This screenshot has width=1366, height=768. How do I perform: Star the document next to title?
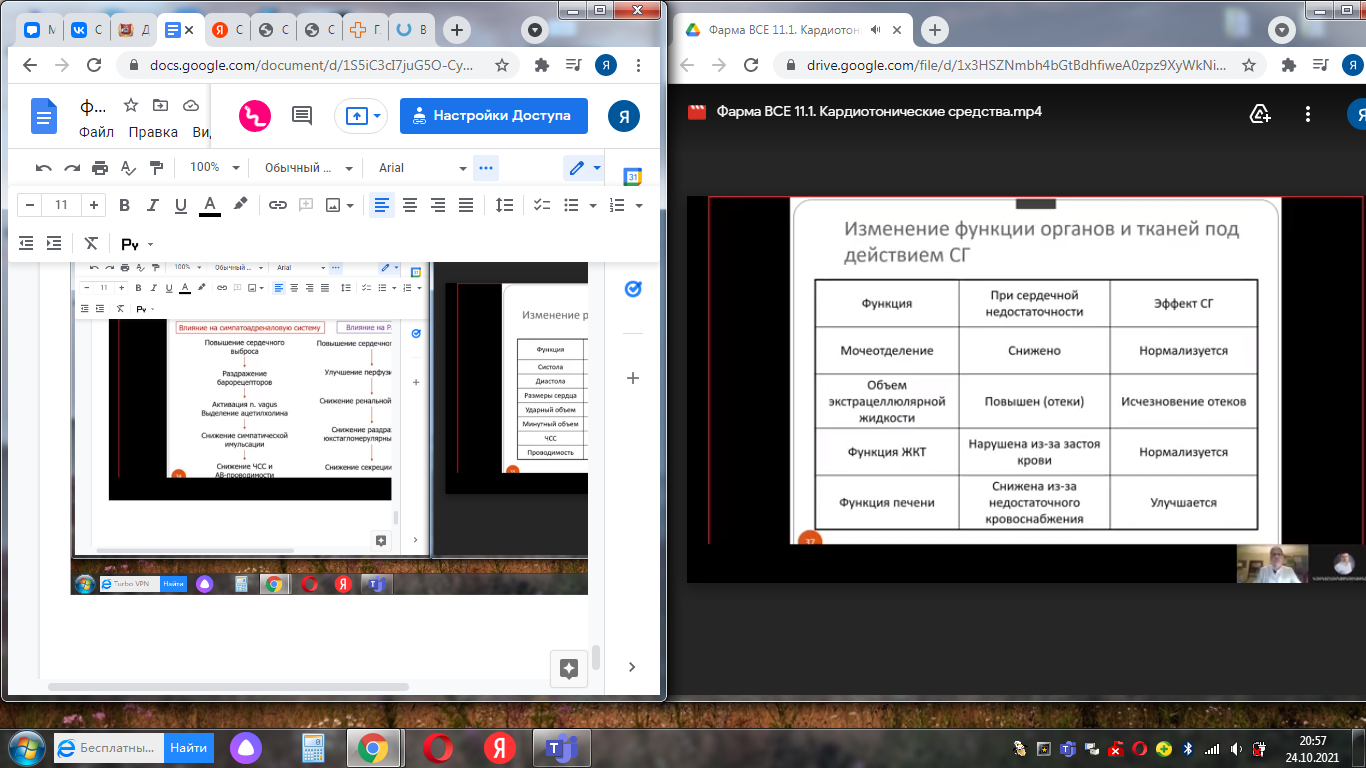pyautogui.click(x=130, y=105)
